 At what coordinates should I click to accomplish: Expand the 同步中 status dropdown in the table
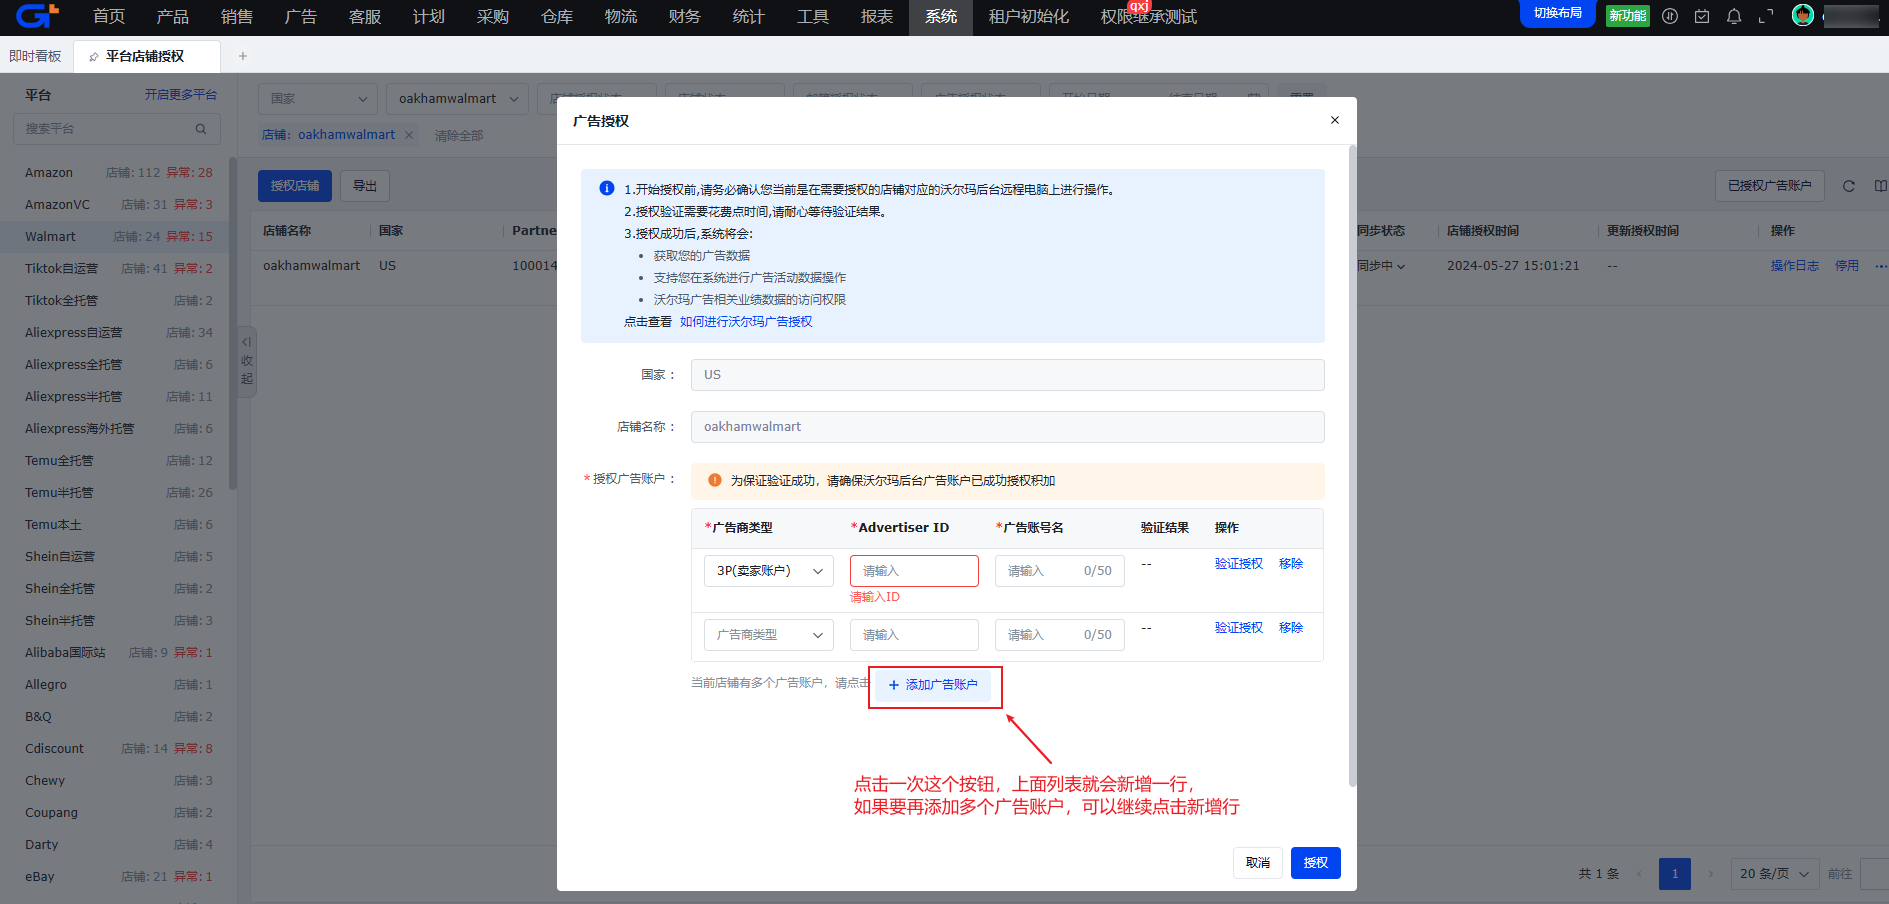1380,266
